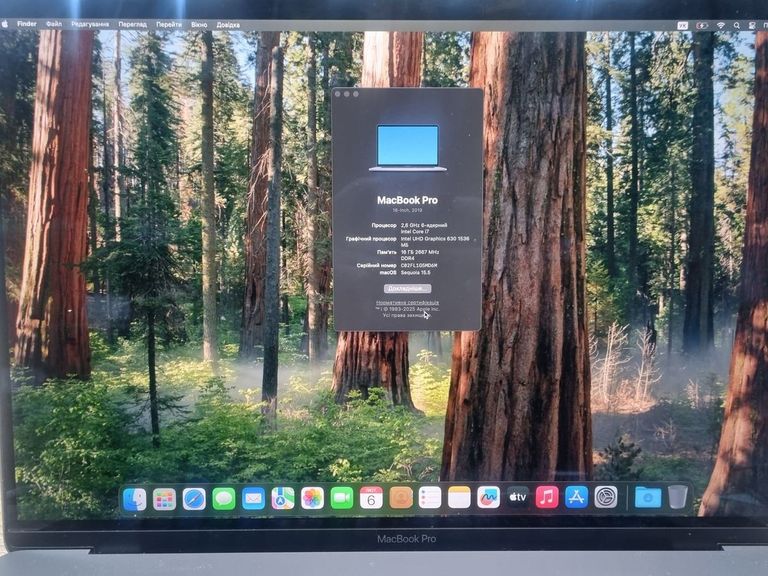Click the Докладніше button

[x=408, y=288]
